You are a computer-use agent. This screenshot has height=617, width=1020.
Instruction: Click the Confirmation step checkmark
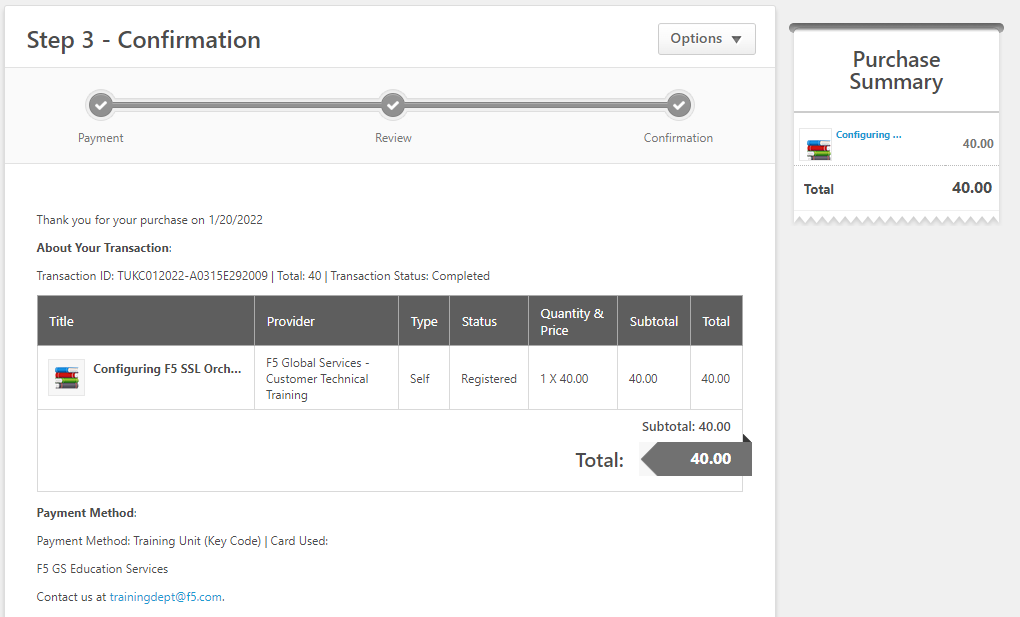click(x=678, y=105)
